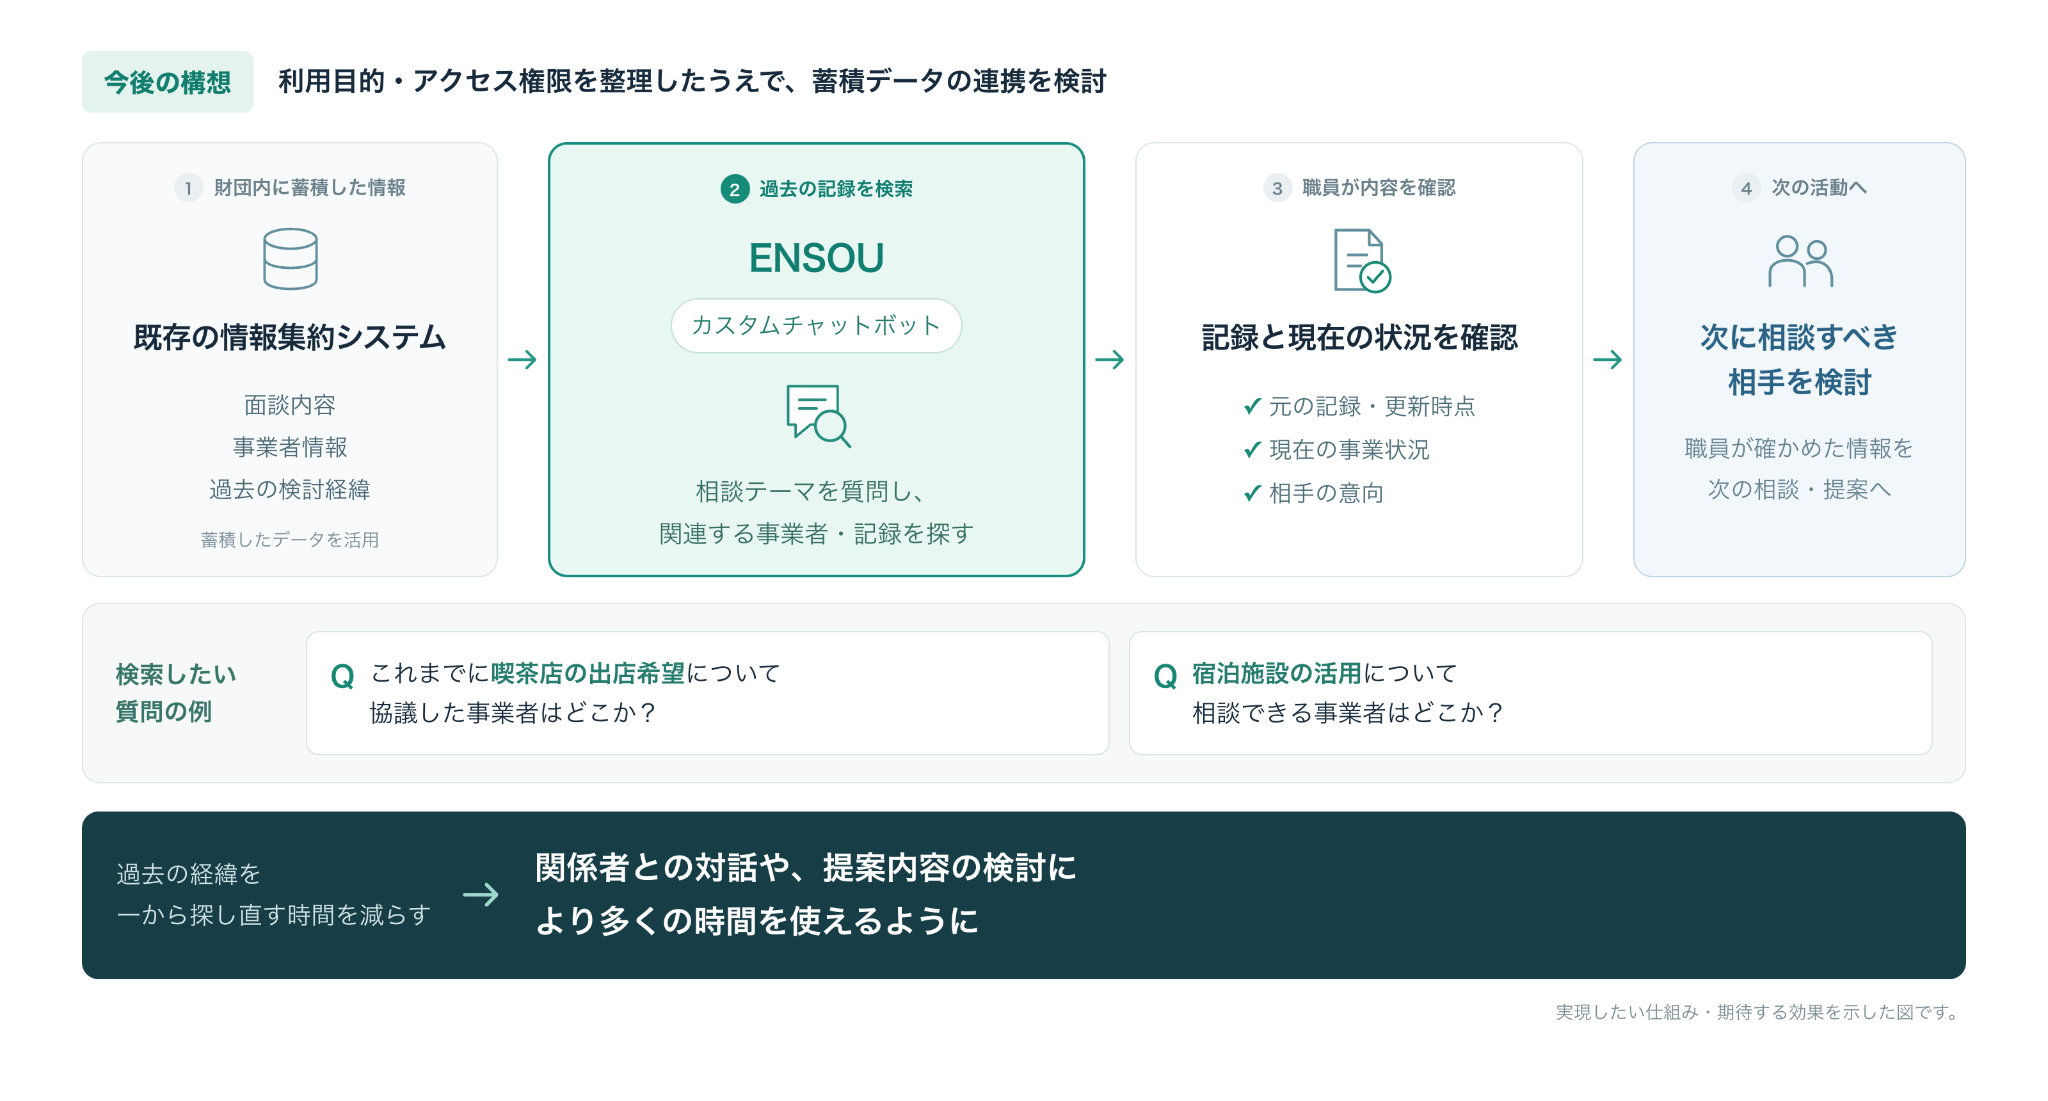2048x1101 pixels.
Task: Click the 事業者情報 text
Action: [290, 447]
